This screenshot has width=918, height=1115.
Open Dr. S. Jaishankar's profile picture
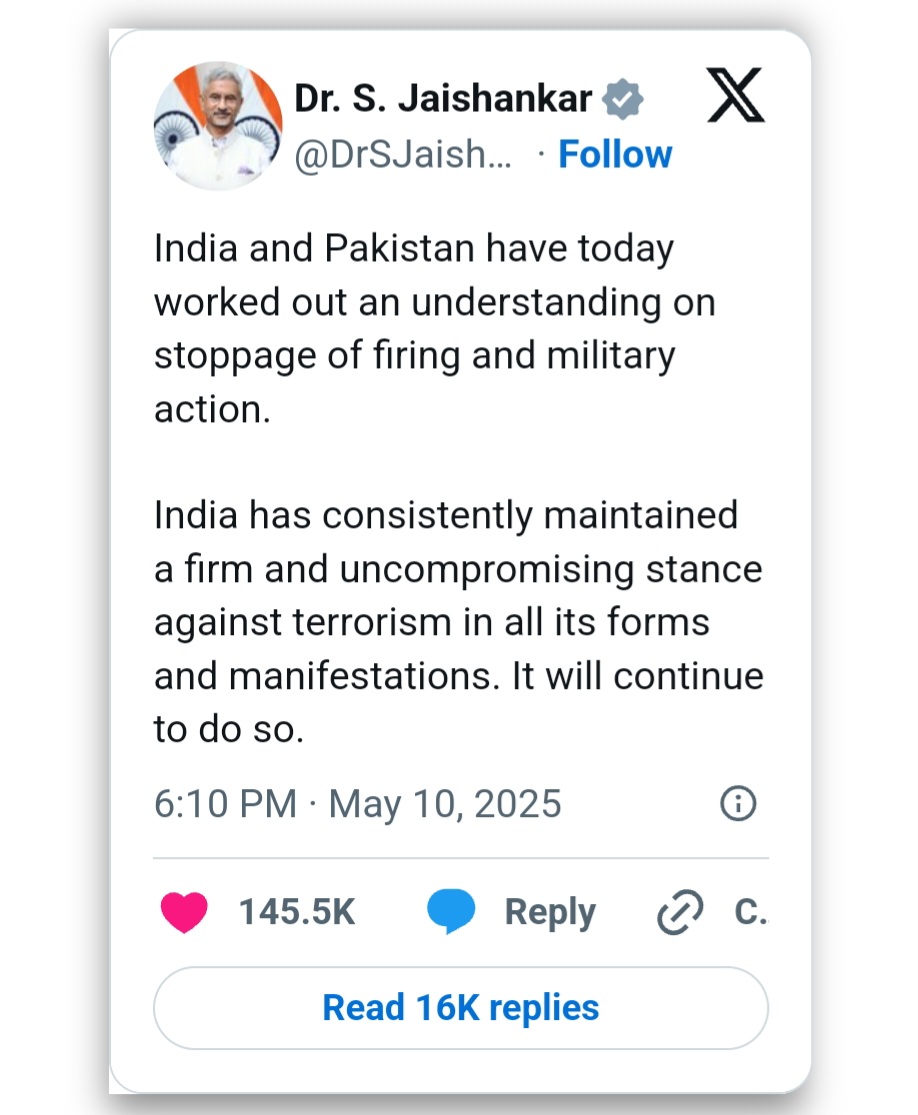coord(219,125)
